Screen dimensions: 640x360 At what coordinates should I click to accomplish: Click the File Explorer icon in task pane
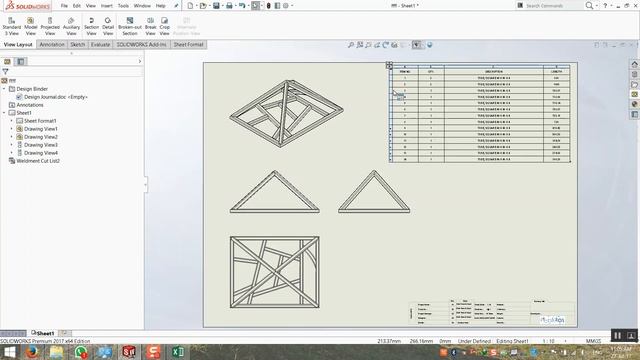click(x=634, y=84)
